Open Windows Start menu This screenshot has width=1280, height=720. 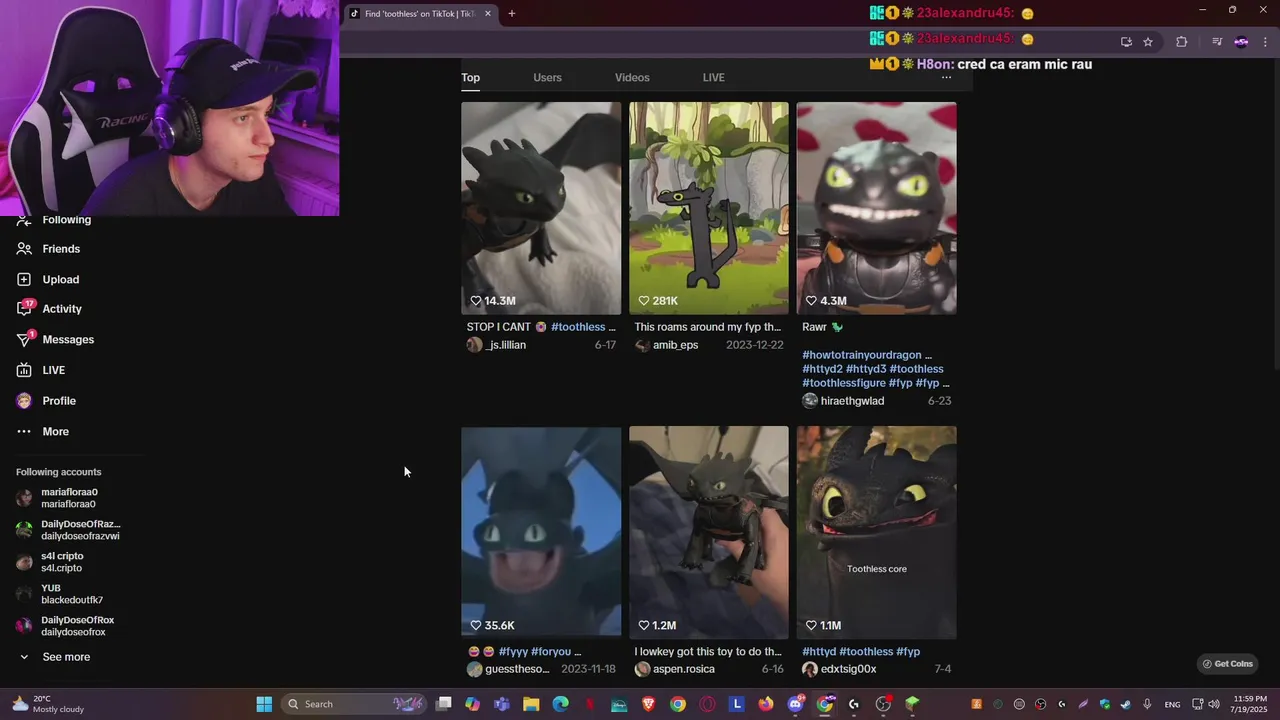coord(264,704)
